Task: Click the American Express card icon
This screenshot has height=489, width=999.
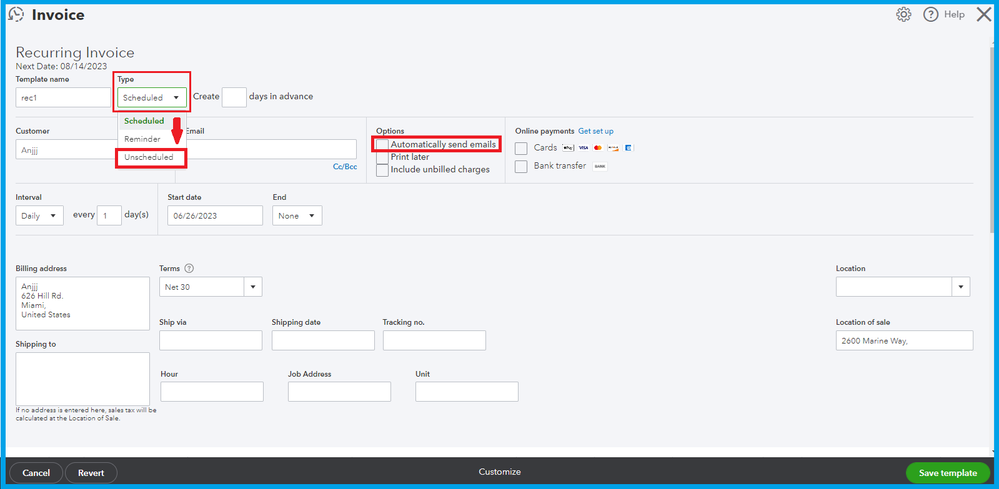Action: (628, 148)
